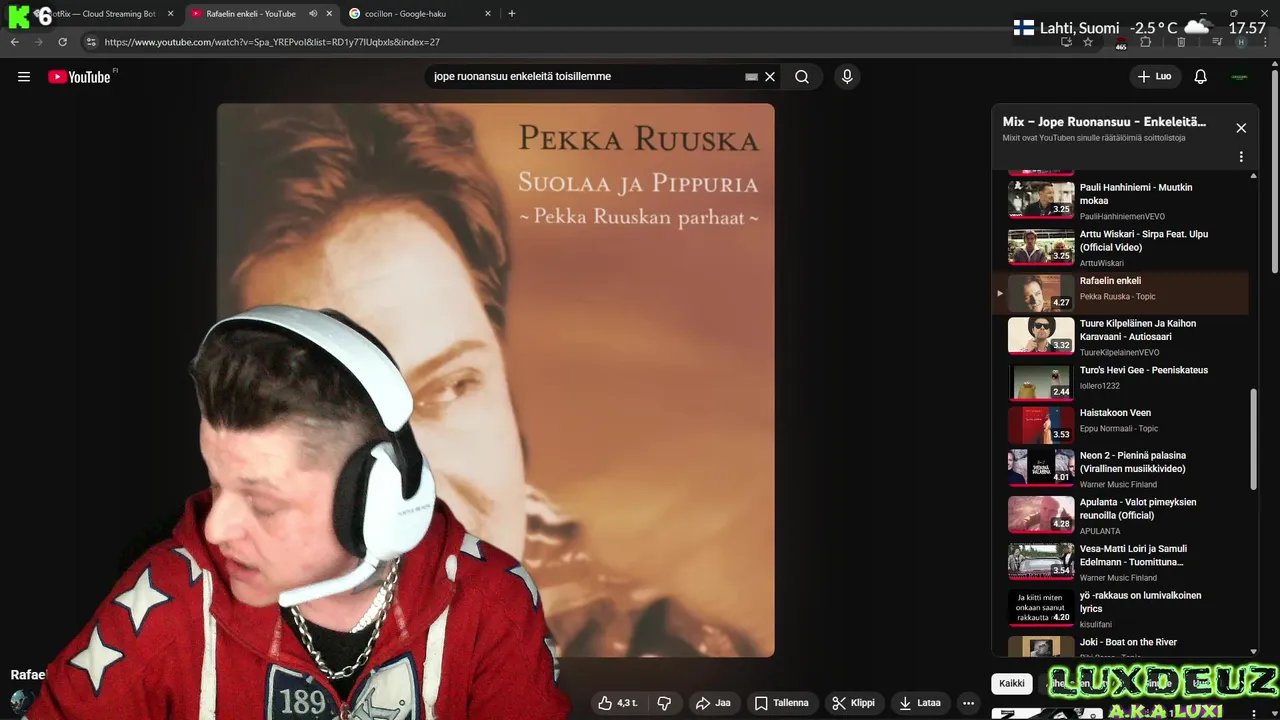The image size is (1280, 720).
Task: Open the Luo create button
Action: point(1154,77)
